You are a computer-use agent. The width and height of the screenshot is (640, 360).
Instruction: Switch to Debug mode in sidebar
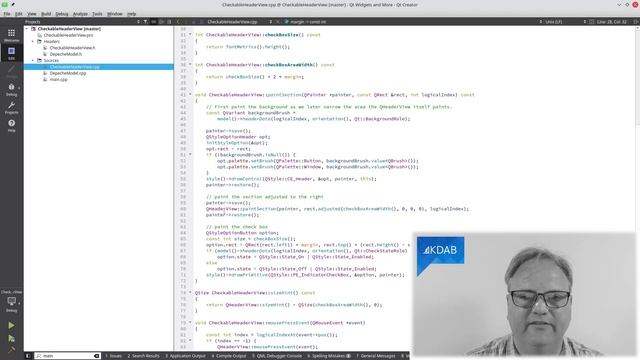pyautogui.click(x=11, y=89)
